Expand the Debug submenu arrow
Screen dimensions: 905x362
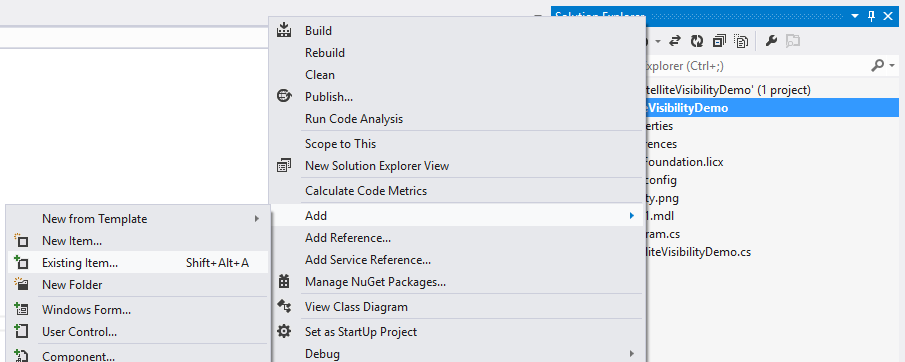632,353
